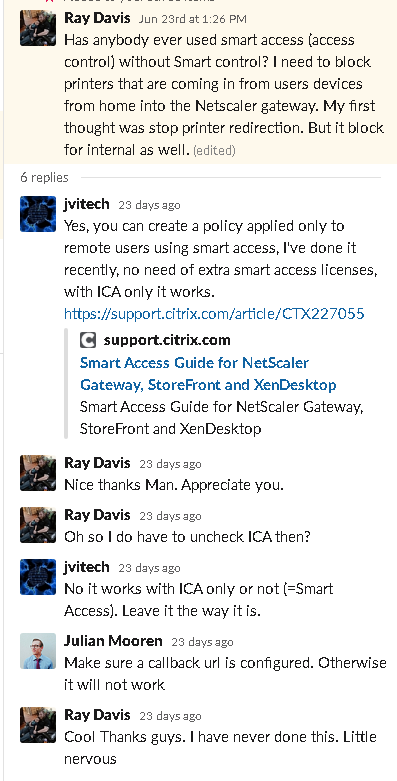This screenshot has height=781, width=397.
Task: Click Ray Davis avatar on 'Nice thanks Man' reply
Action: [38, 473]
